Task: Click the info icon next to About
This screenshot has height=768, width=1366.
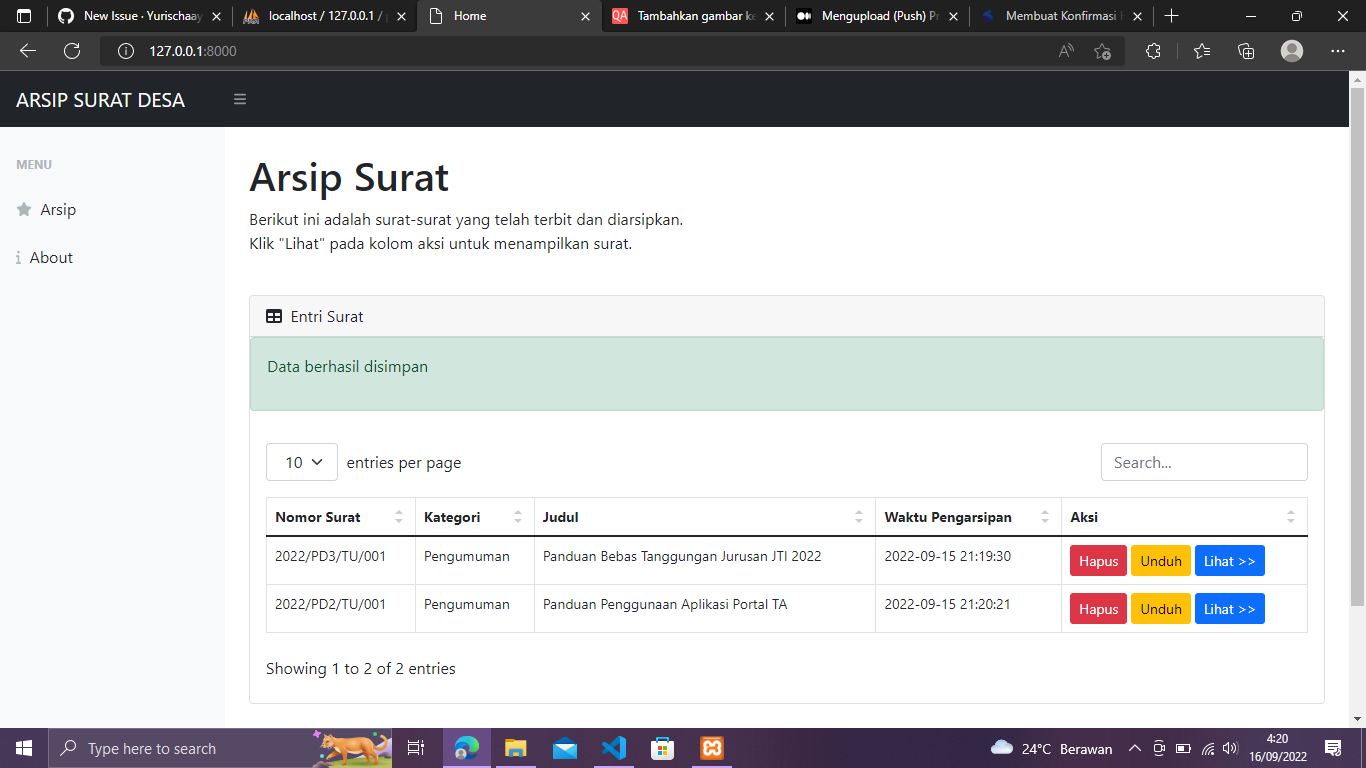Action: pyautogui.click(x=17, y=257)
